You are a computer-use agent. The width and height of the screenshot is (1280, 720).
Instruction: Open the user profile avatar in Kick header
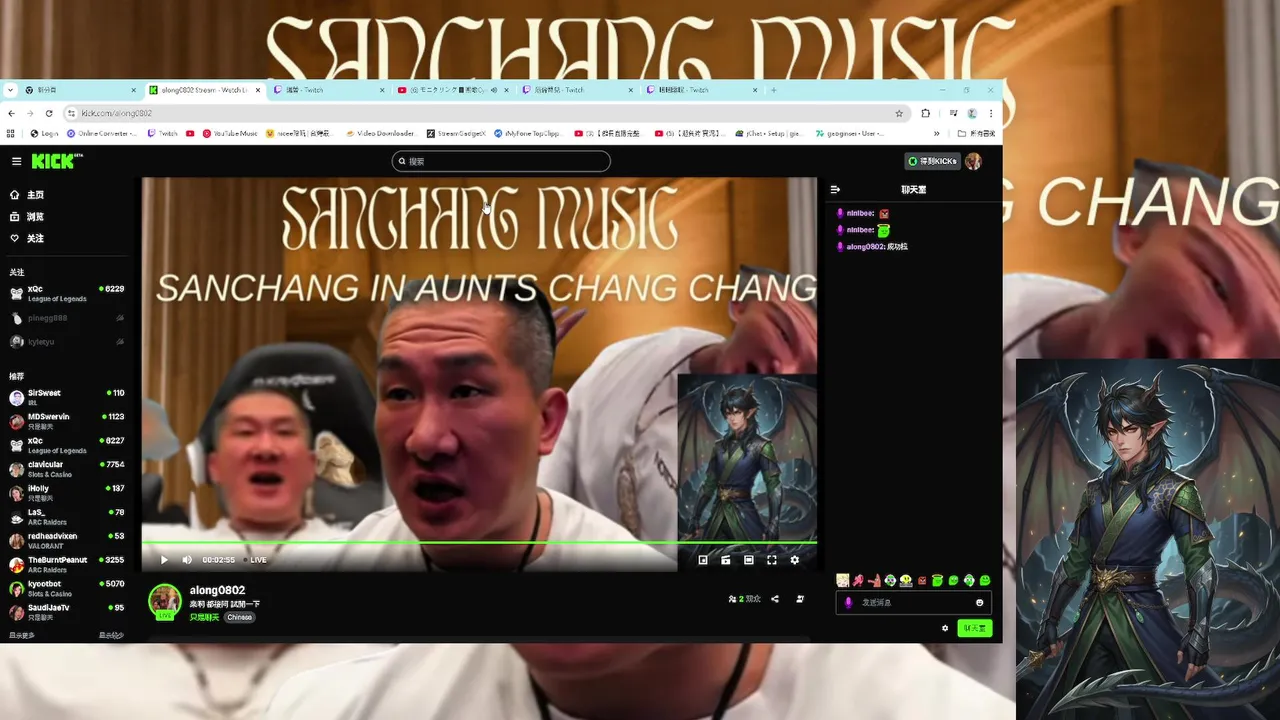973,161
